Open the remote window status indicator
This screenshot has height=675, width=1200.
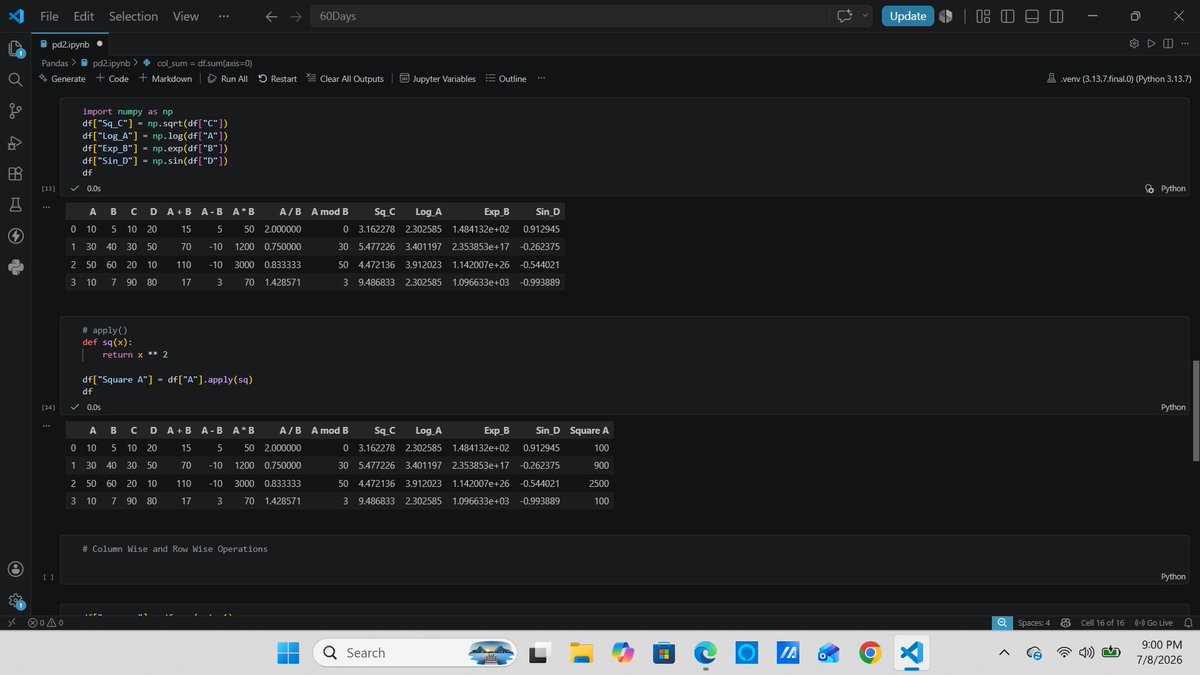point(10,622)
